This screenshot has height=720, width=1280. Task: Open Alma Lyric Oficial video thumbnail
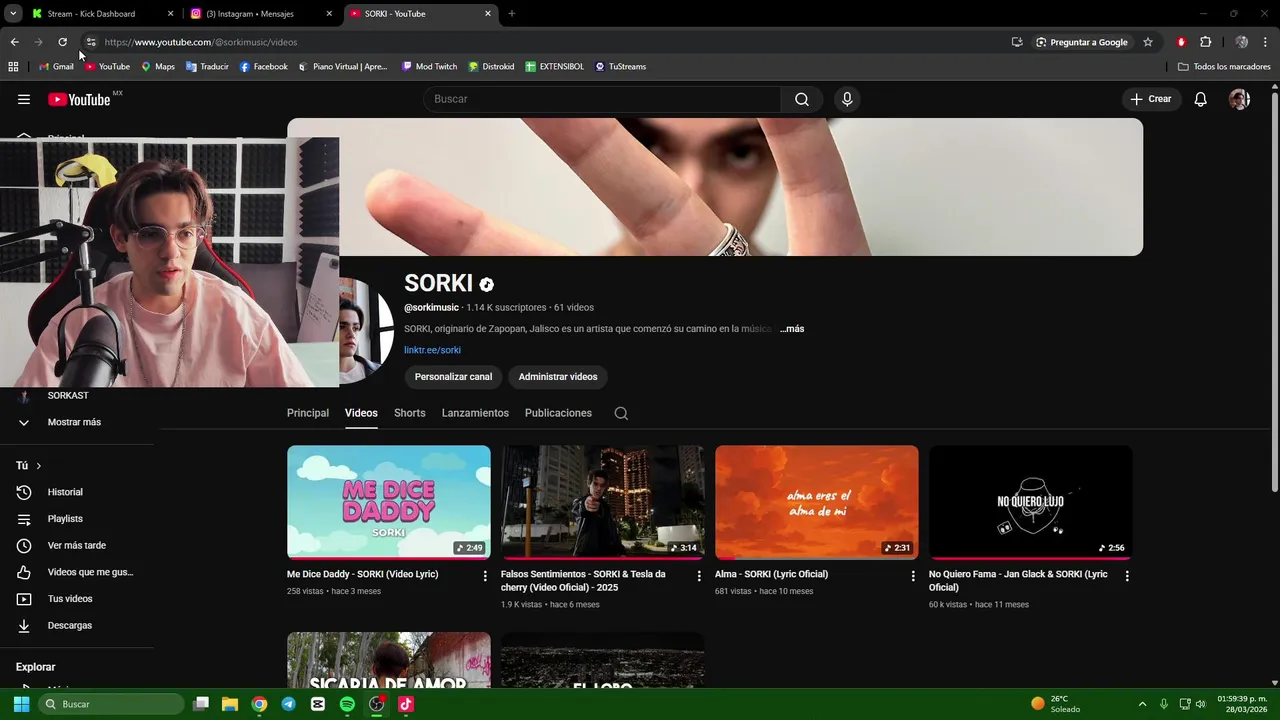[x=817, y=502]
